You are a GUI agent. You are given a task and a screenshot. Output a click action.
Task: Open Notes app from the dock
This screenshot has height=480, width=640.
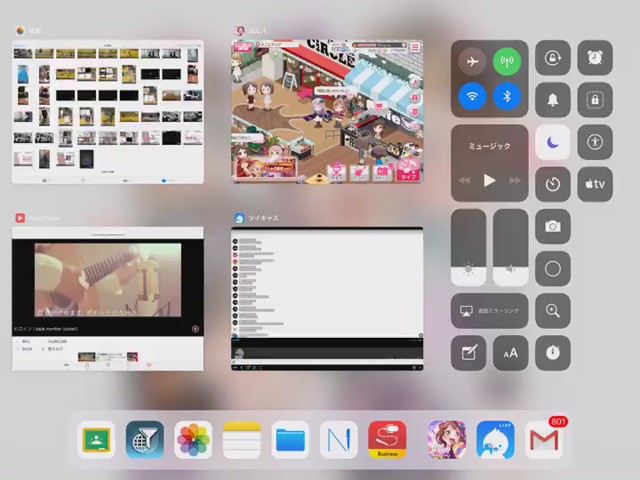point(242,440)
